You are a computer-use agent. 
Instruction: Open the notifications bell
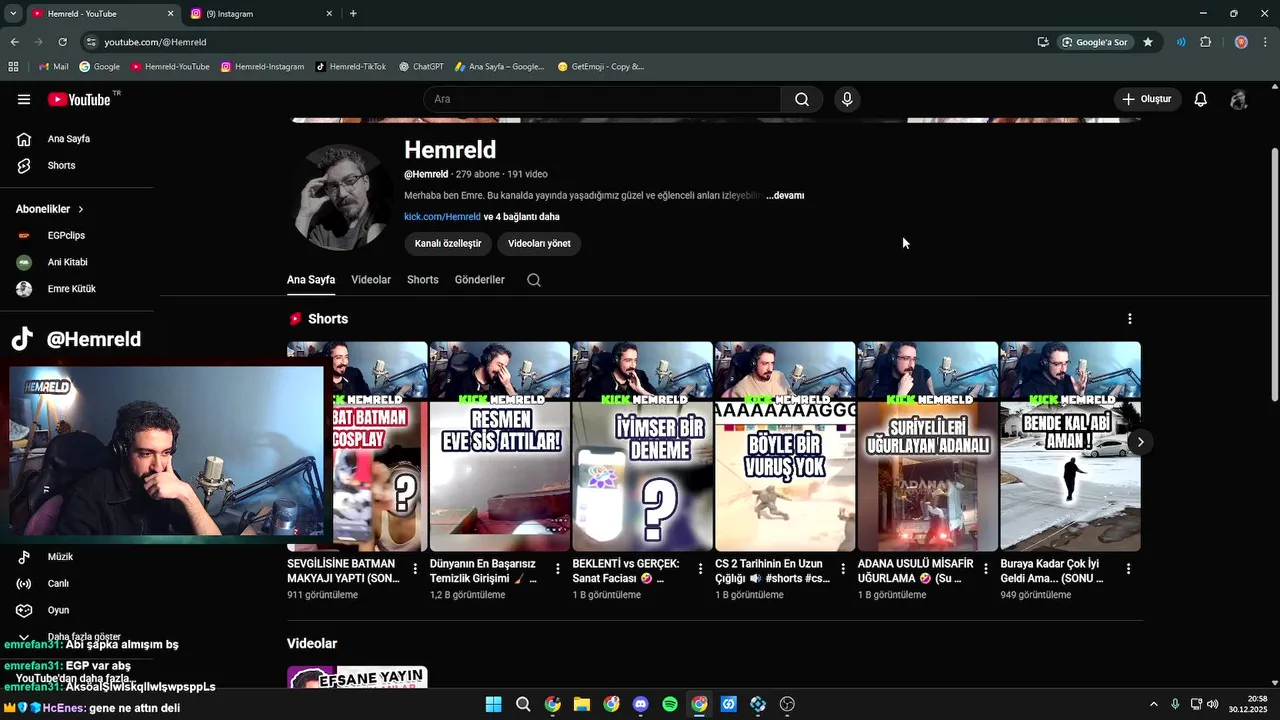[x=1200, y=99]
